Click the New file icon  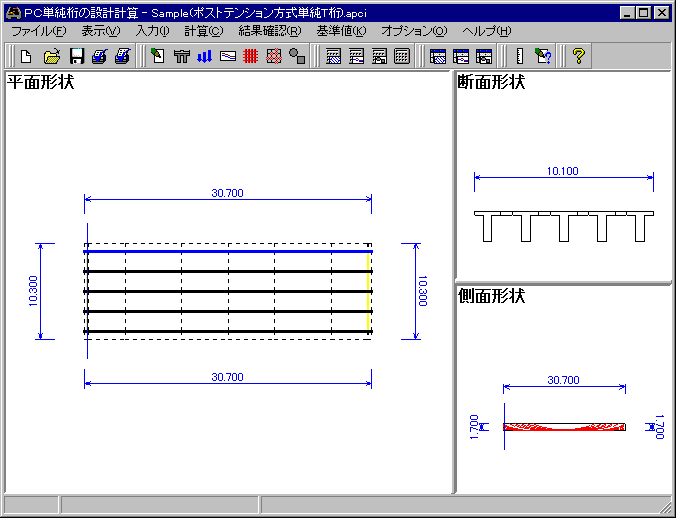tap(27, 57)
